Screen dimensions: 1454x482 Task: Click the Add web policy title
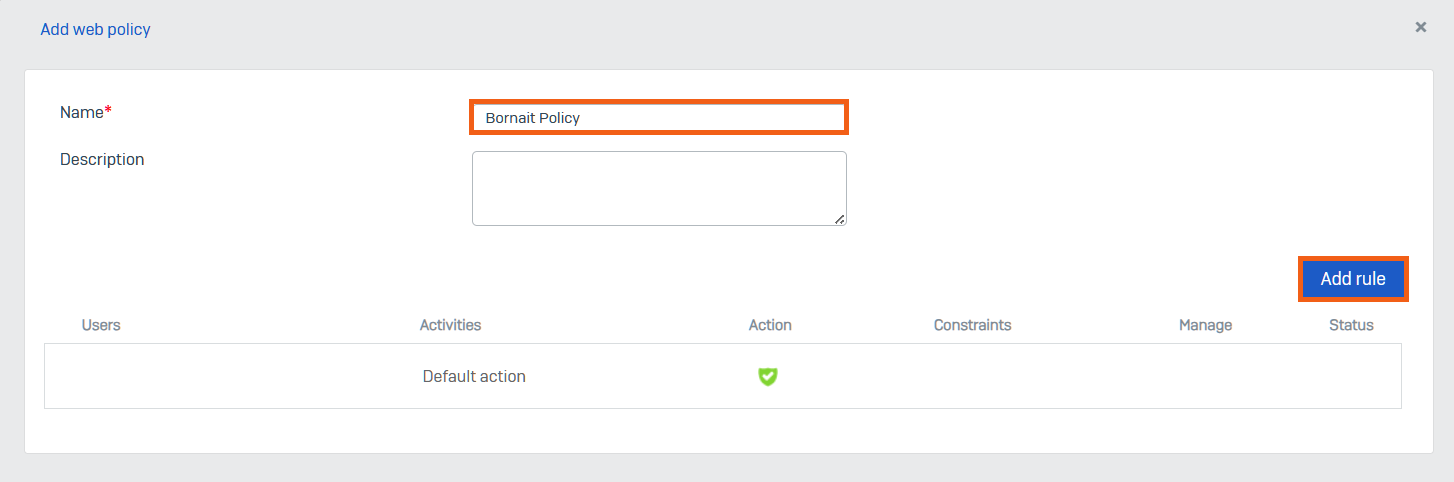click(x=95, y=29)
